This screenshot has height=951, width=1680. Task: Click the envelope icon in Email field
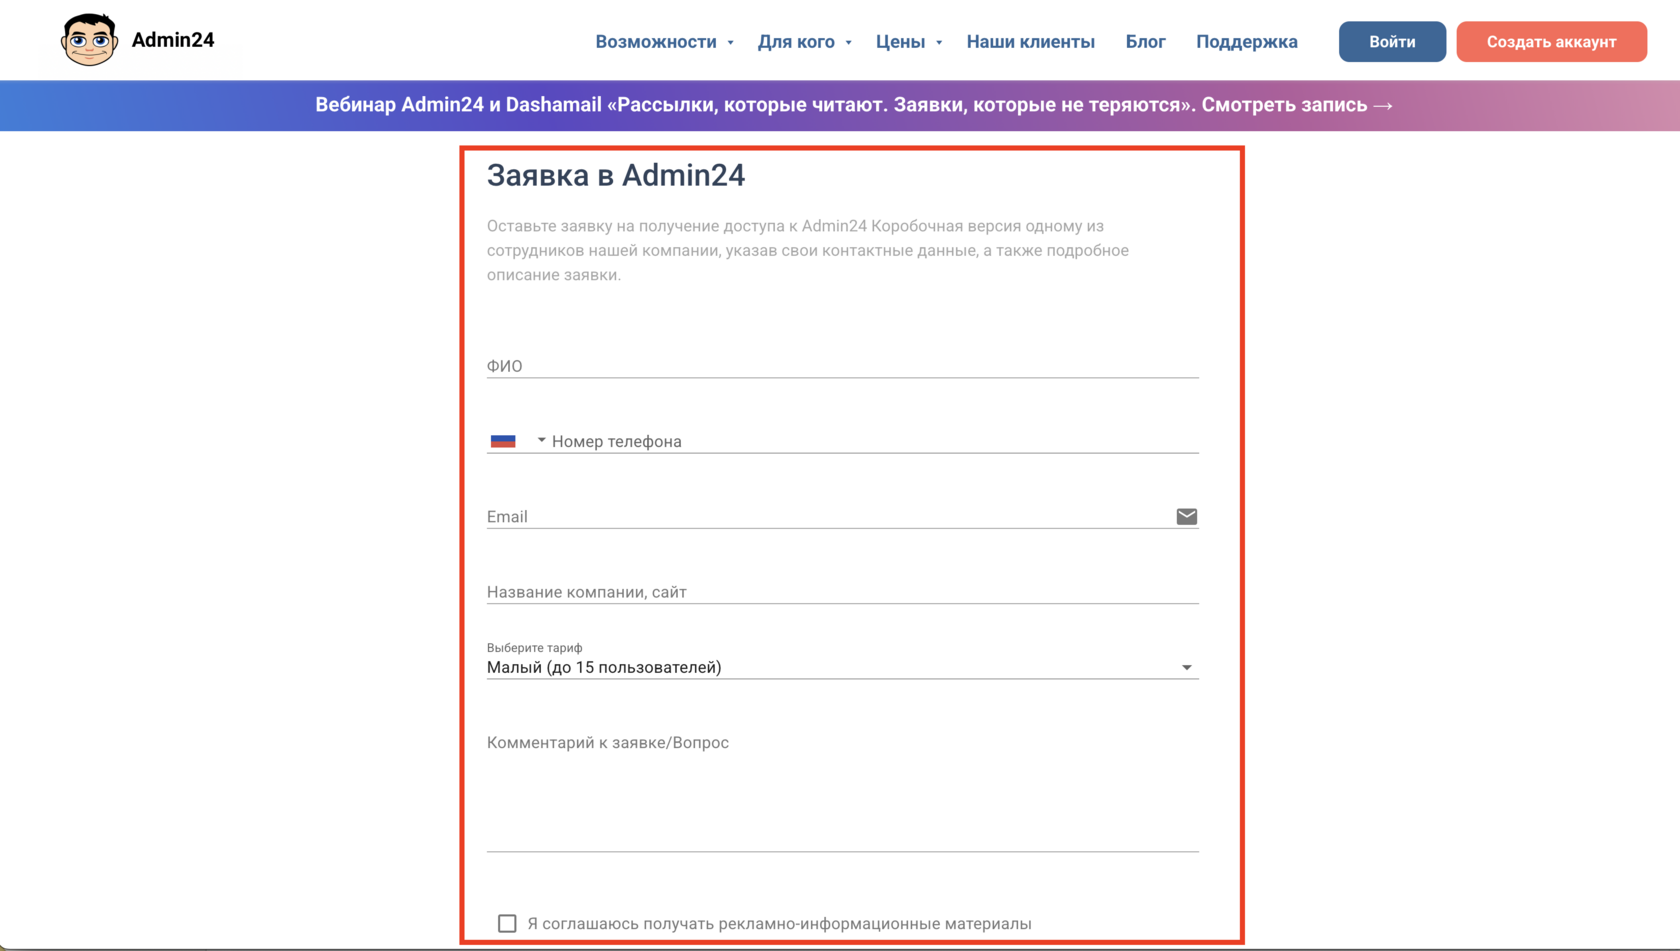(x=1186, y=517)
